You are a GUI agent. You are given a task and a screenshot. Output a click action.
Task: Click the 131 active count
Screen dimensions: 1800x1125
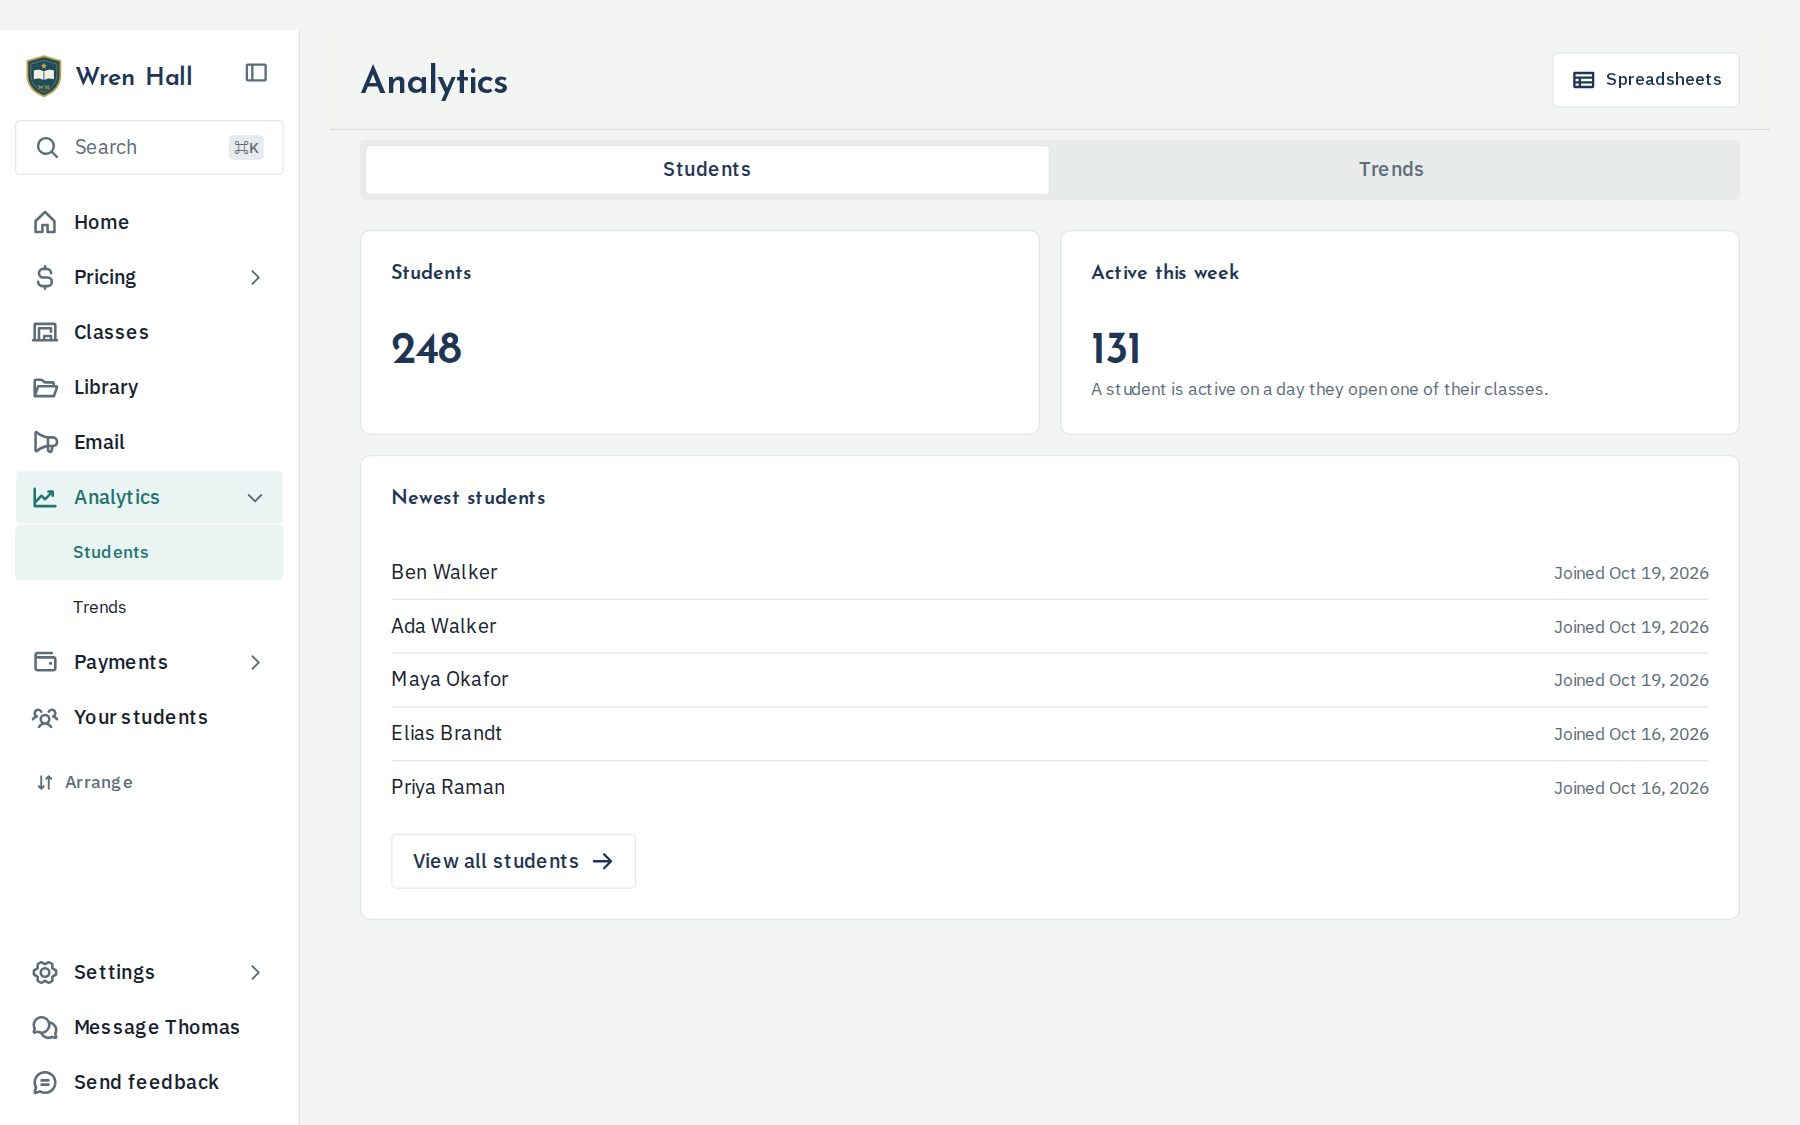coord(1115,349)
